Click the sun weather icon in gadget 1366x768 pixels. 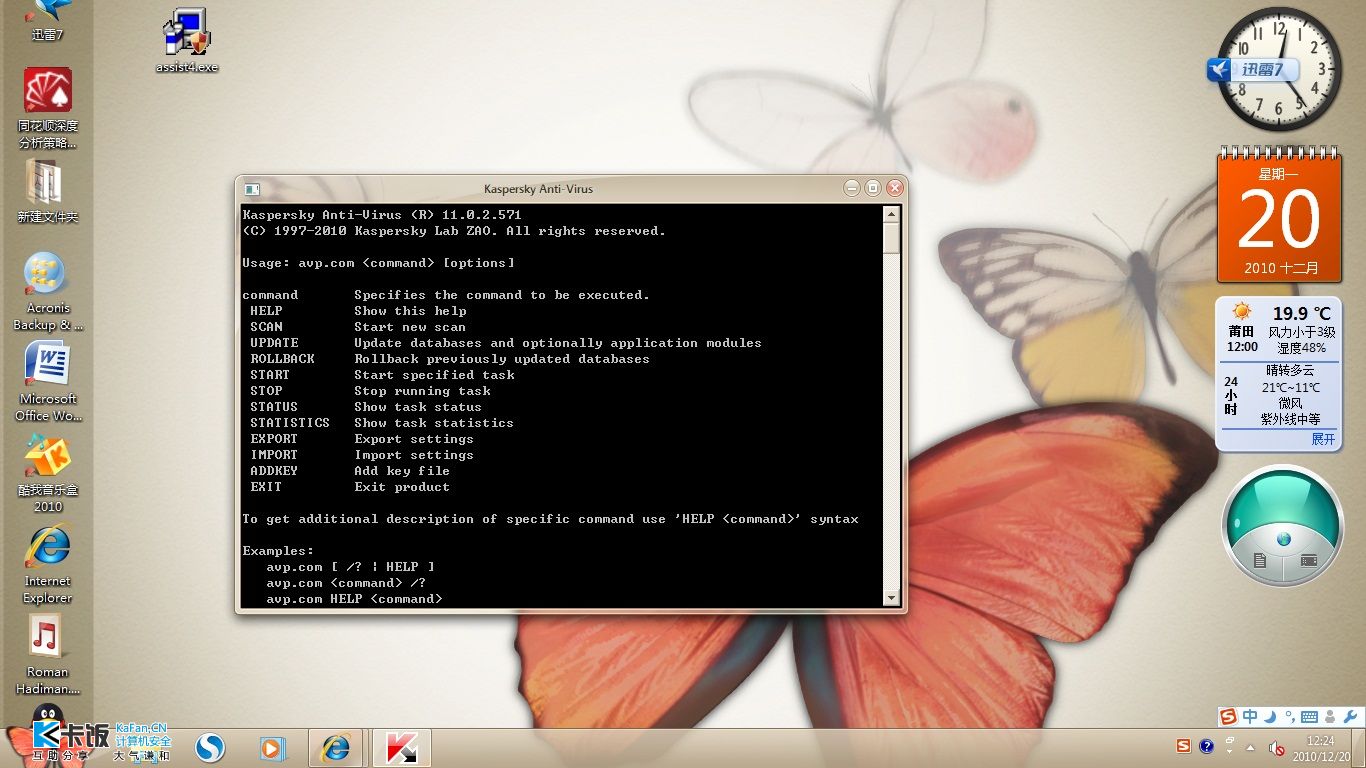1242,312
